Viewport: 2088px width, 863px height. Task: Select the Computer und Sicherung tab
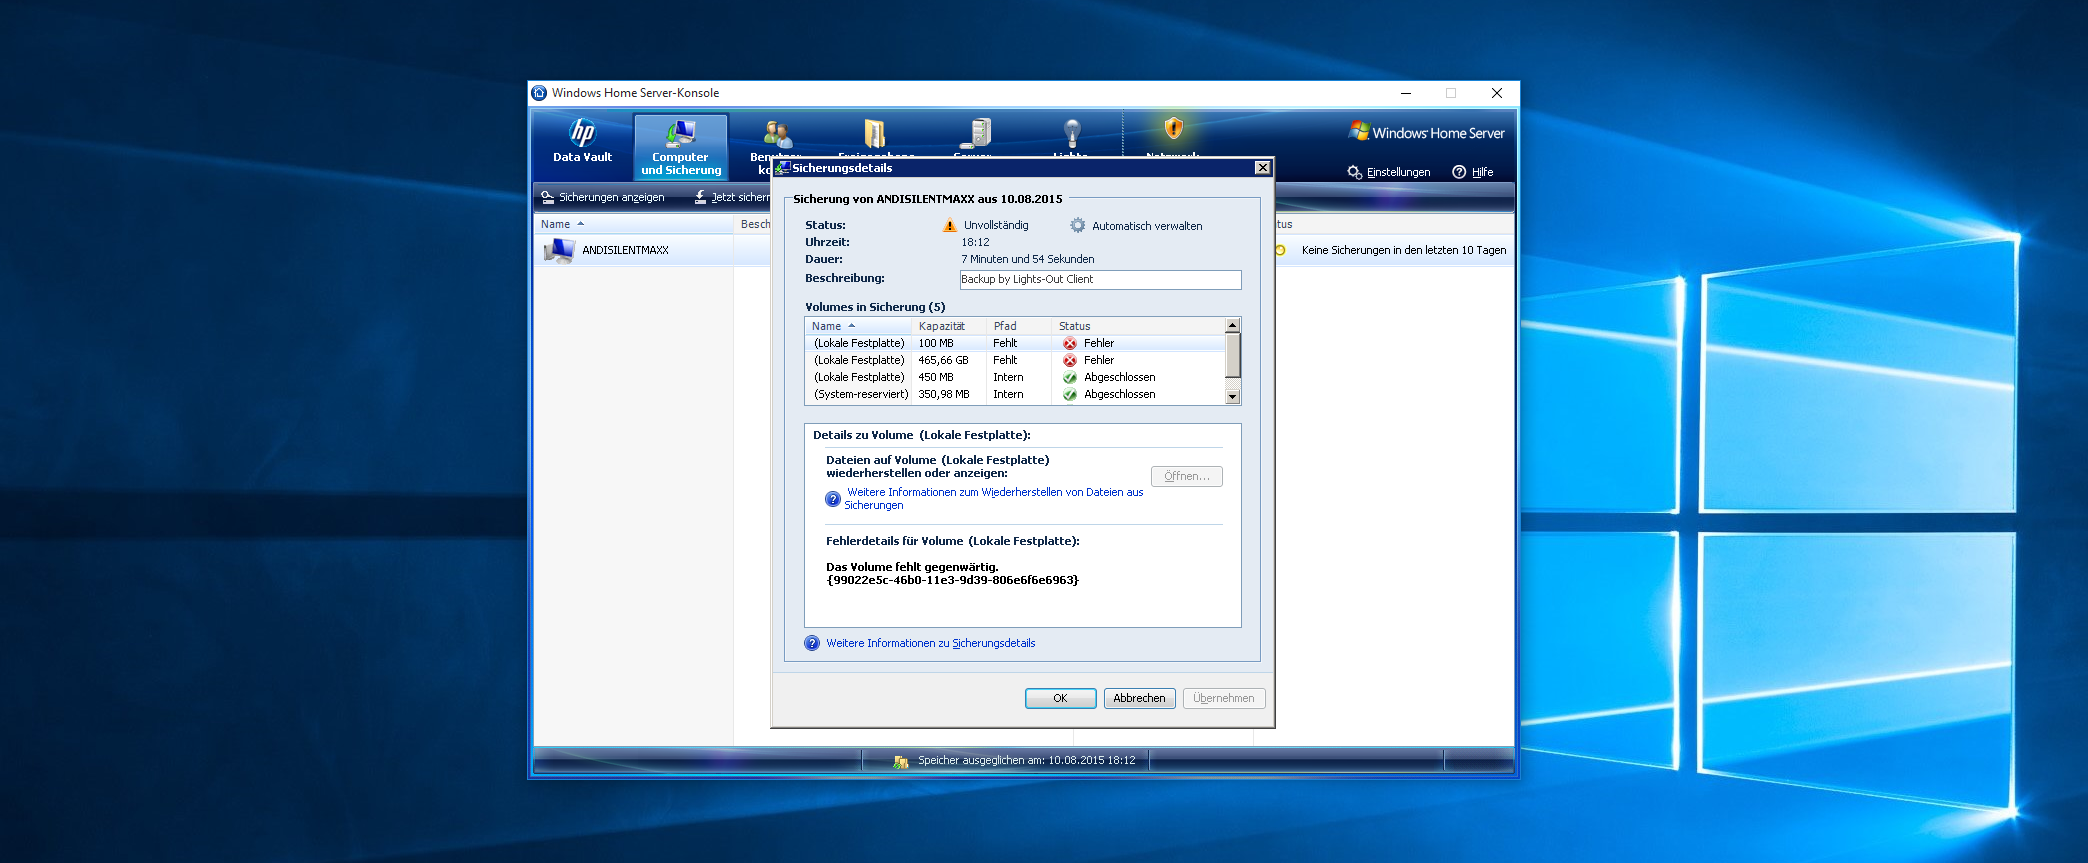(x=681, y=146)
